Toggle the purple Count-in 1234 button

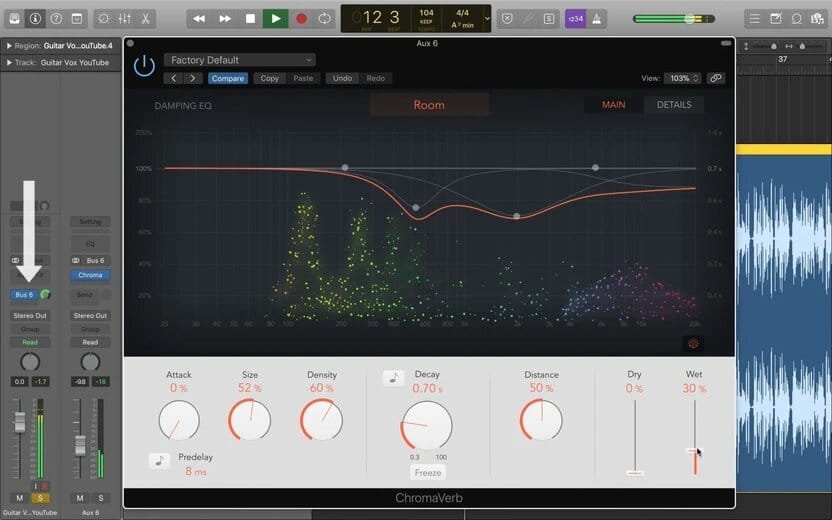pyautogui.click(x=575, y=19)
